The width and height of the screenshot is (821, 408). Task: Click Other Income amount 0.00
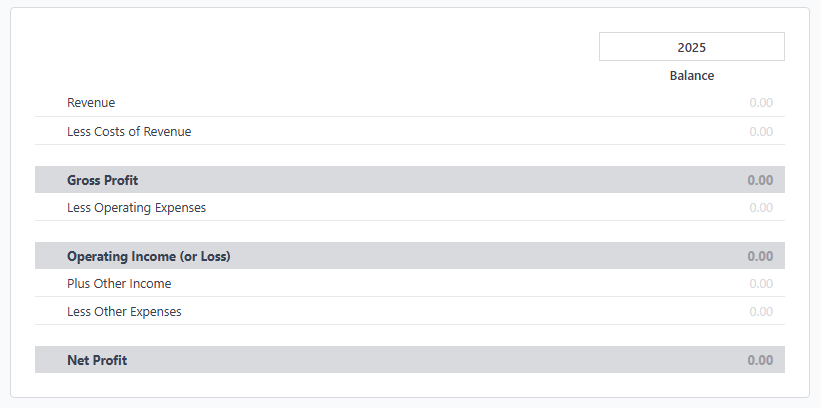click(x=761, y=283)
